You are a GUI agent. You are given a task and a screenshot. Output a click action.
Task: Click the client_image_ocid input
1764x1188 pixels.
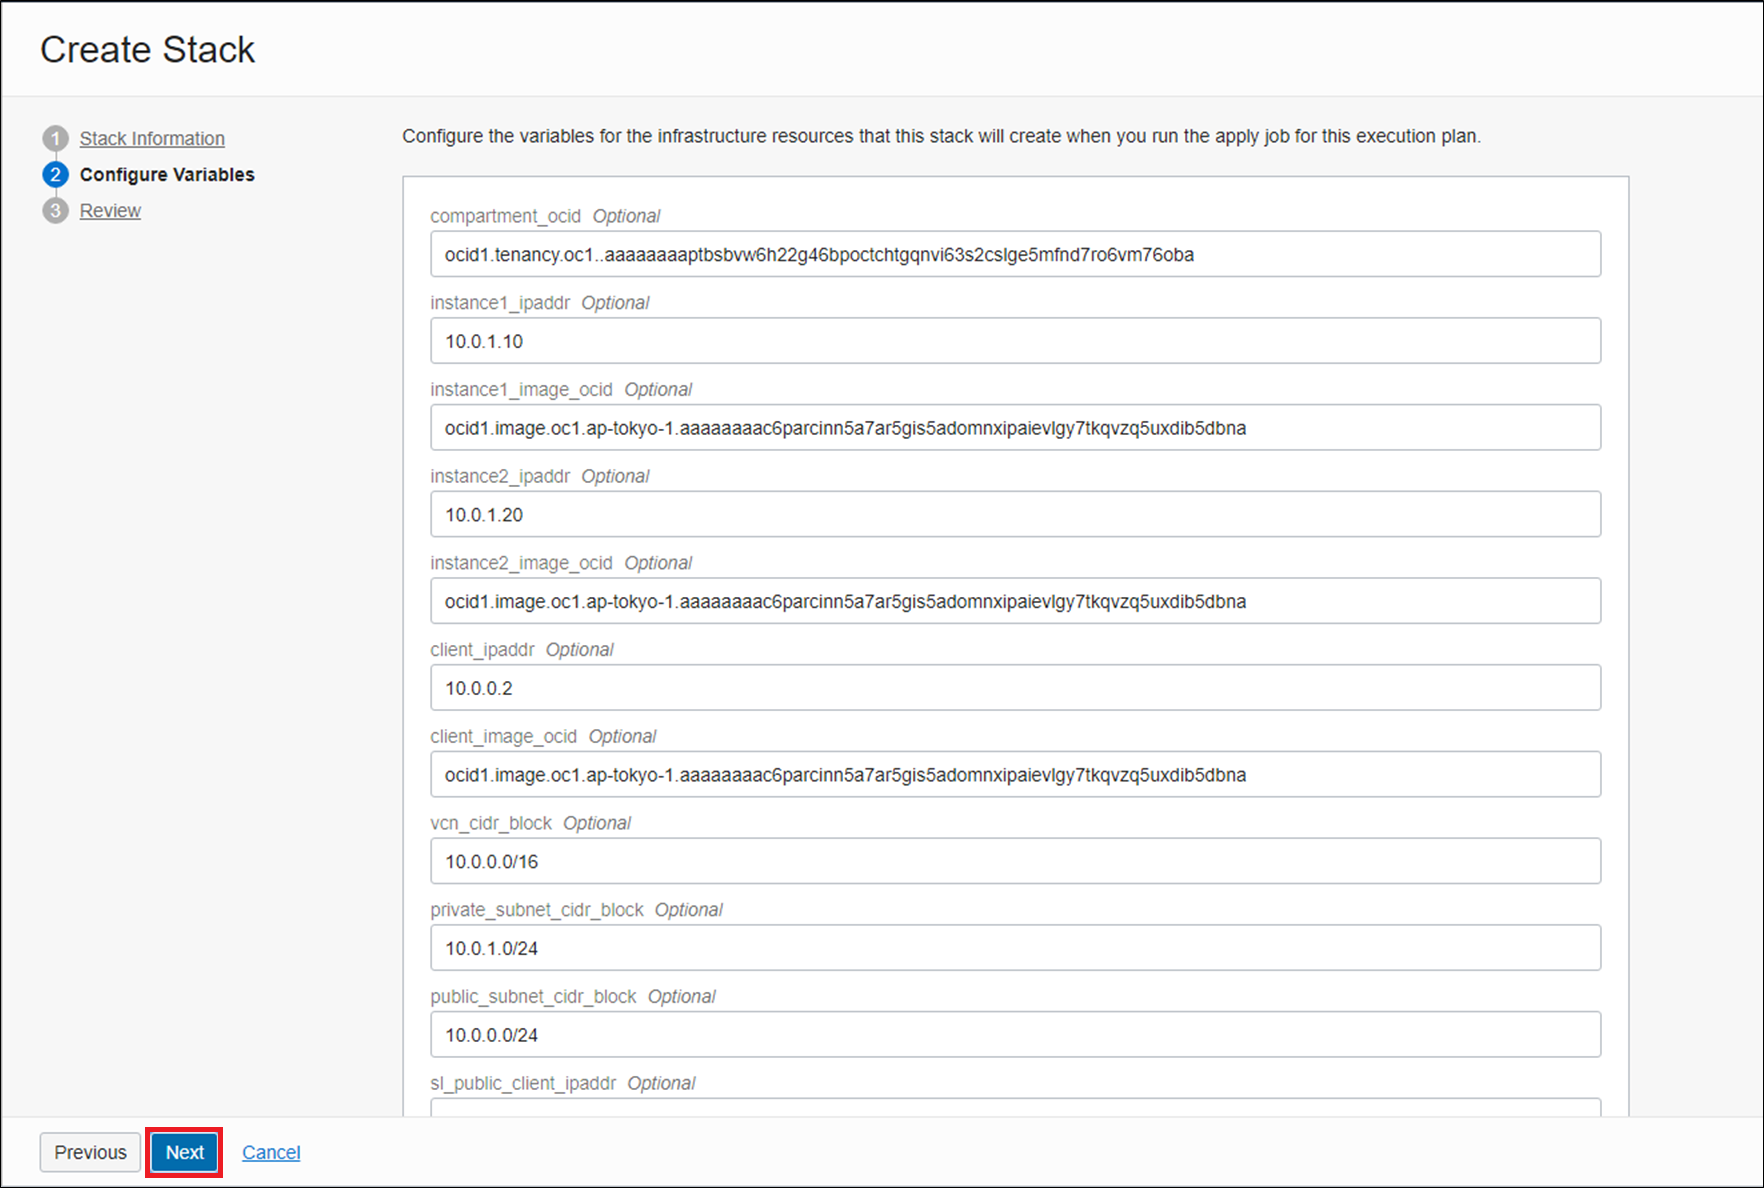tap(1014, 774)
